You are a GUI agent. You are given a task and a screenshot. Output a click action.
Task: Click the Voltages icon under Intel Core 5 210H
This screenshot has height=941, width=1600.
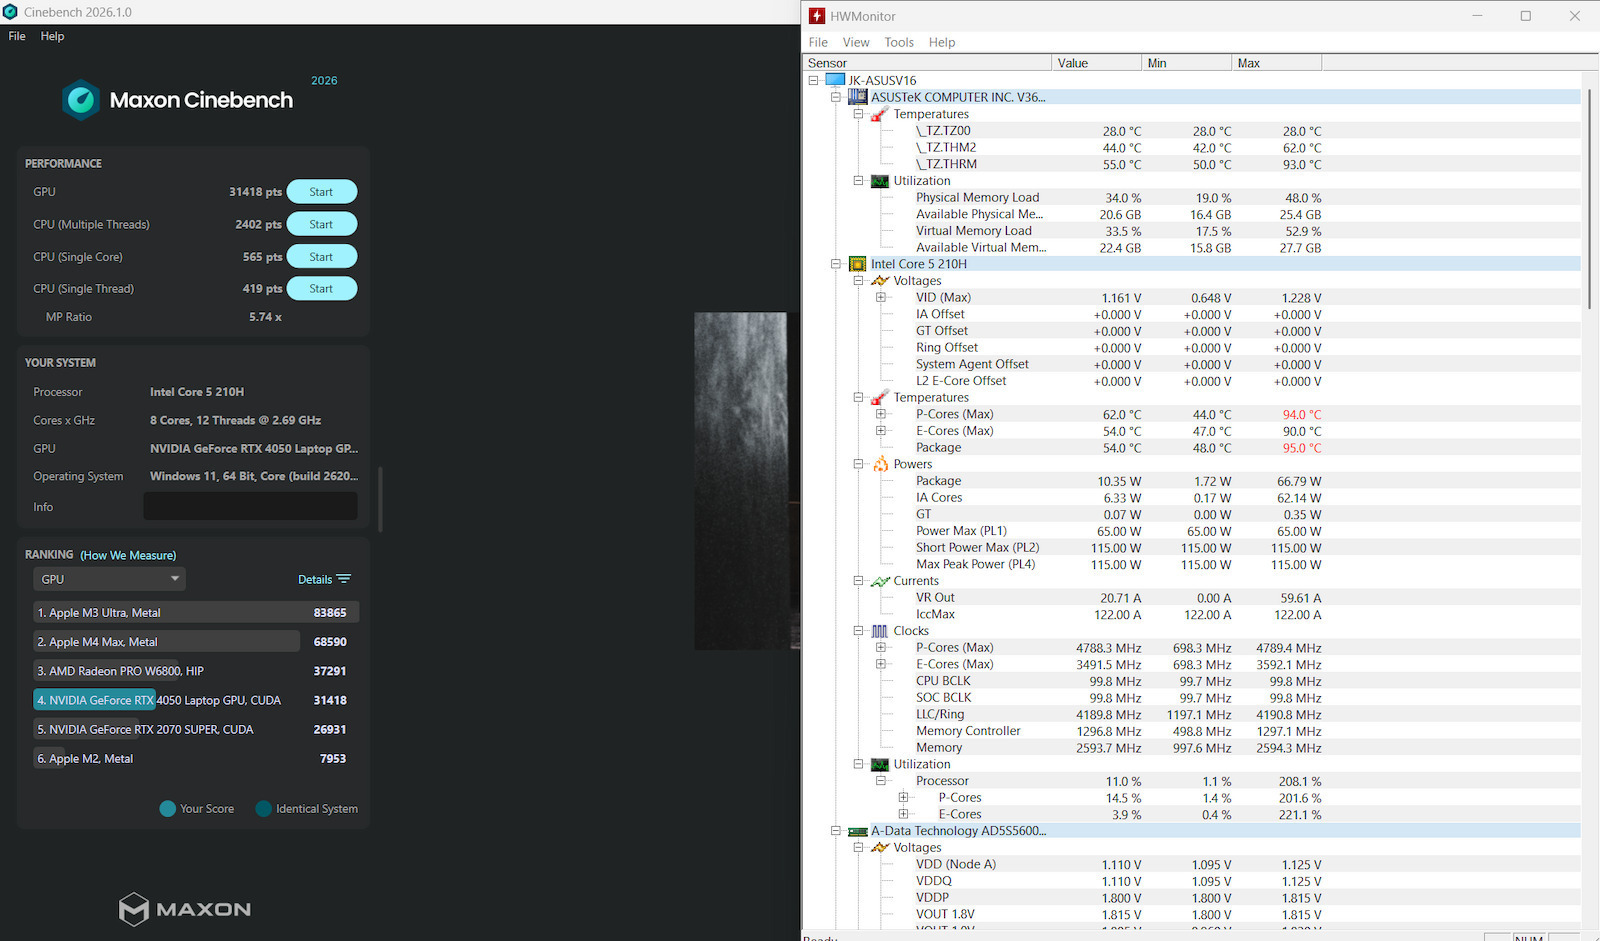pos(880,281)
